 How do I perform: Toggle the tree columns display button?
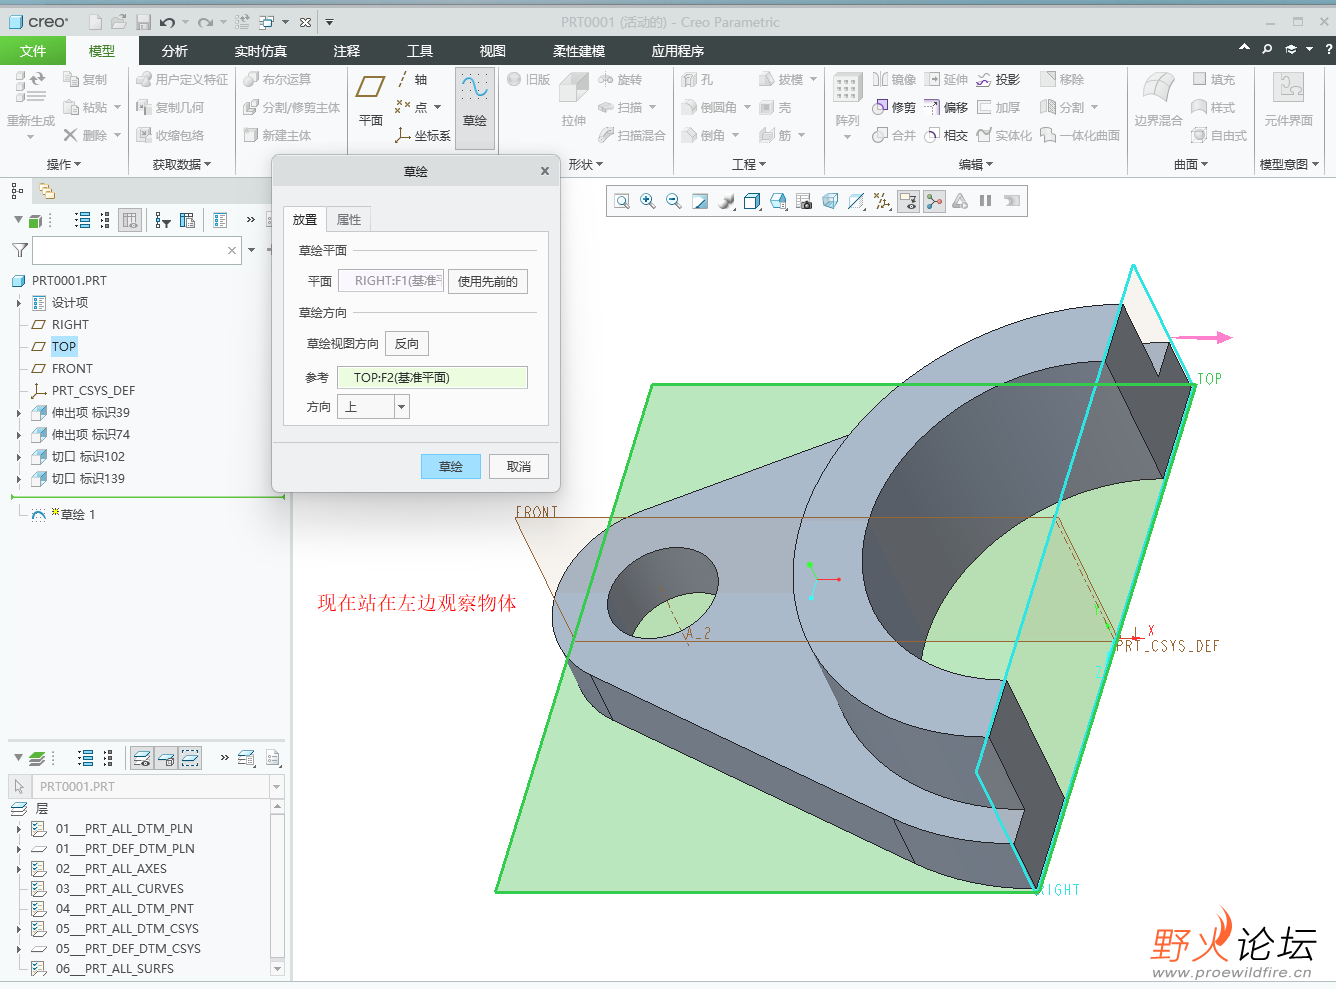pos(130,220)
